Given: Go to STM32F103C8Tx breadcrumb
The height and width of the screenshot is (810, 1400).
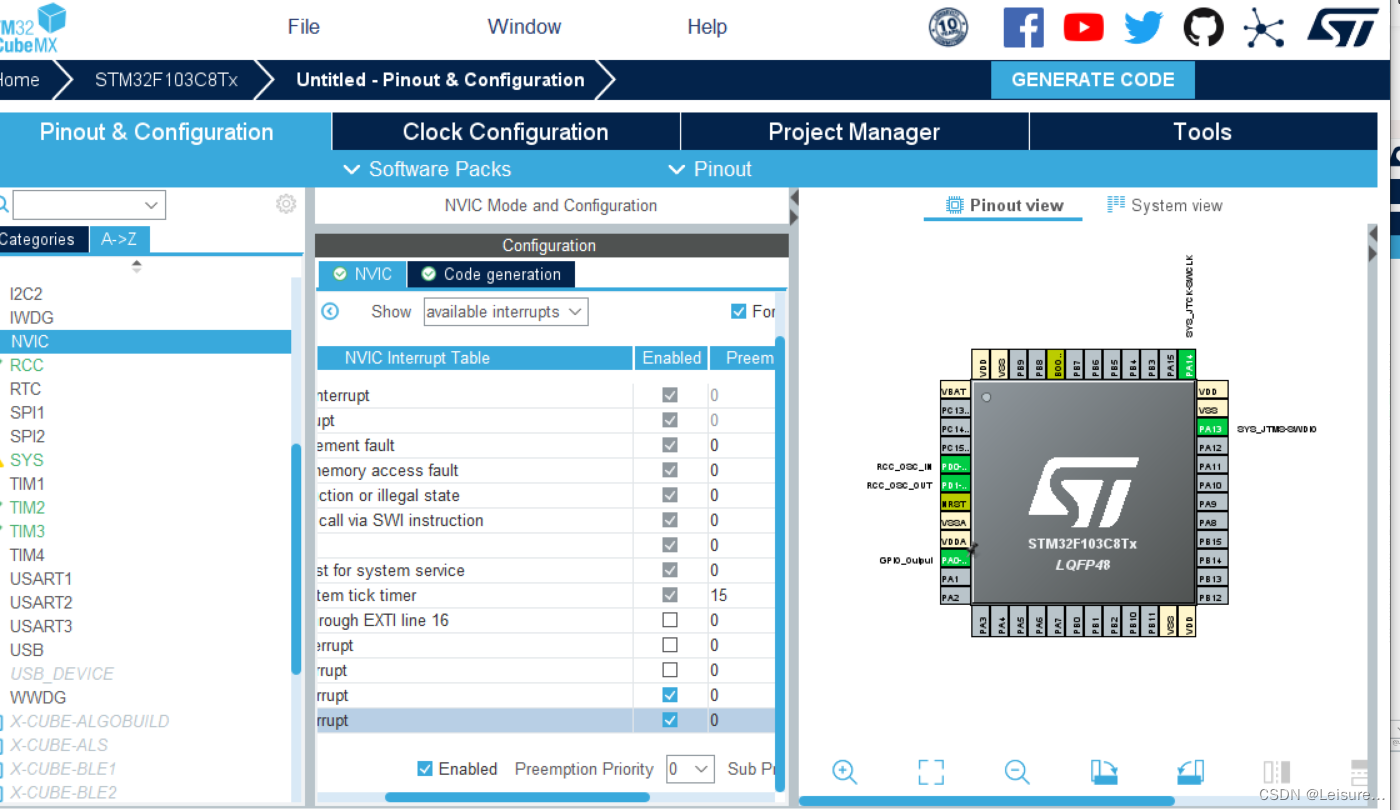Looking at the screenshot, I should [166, 80].
